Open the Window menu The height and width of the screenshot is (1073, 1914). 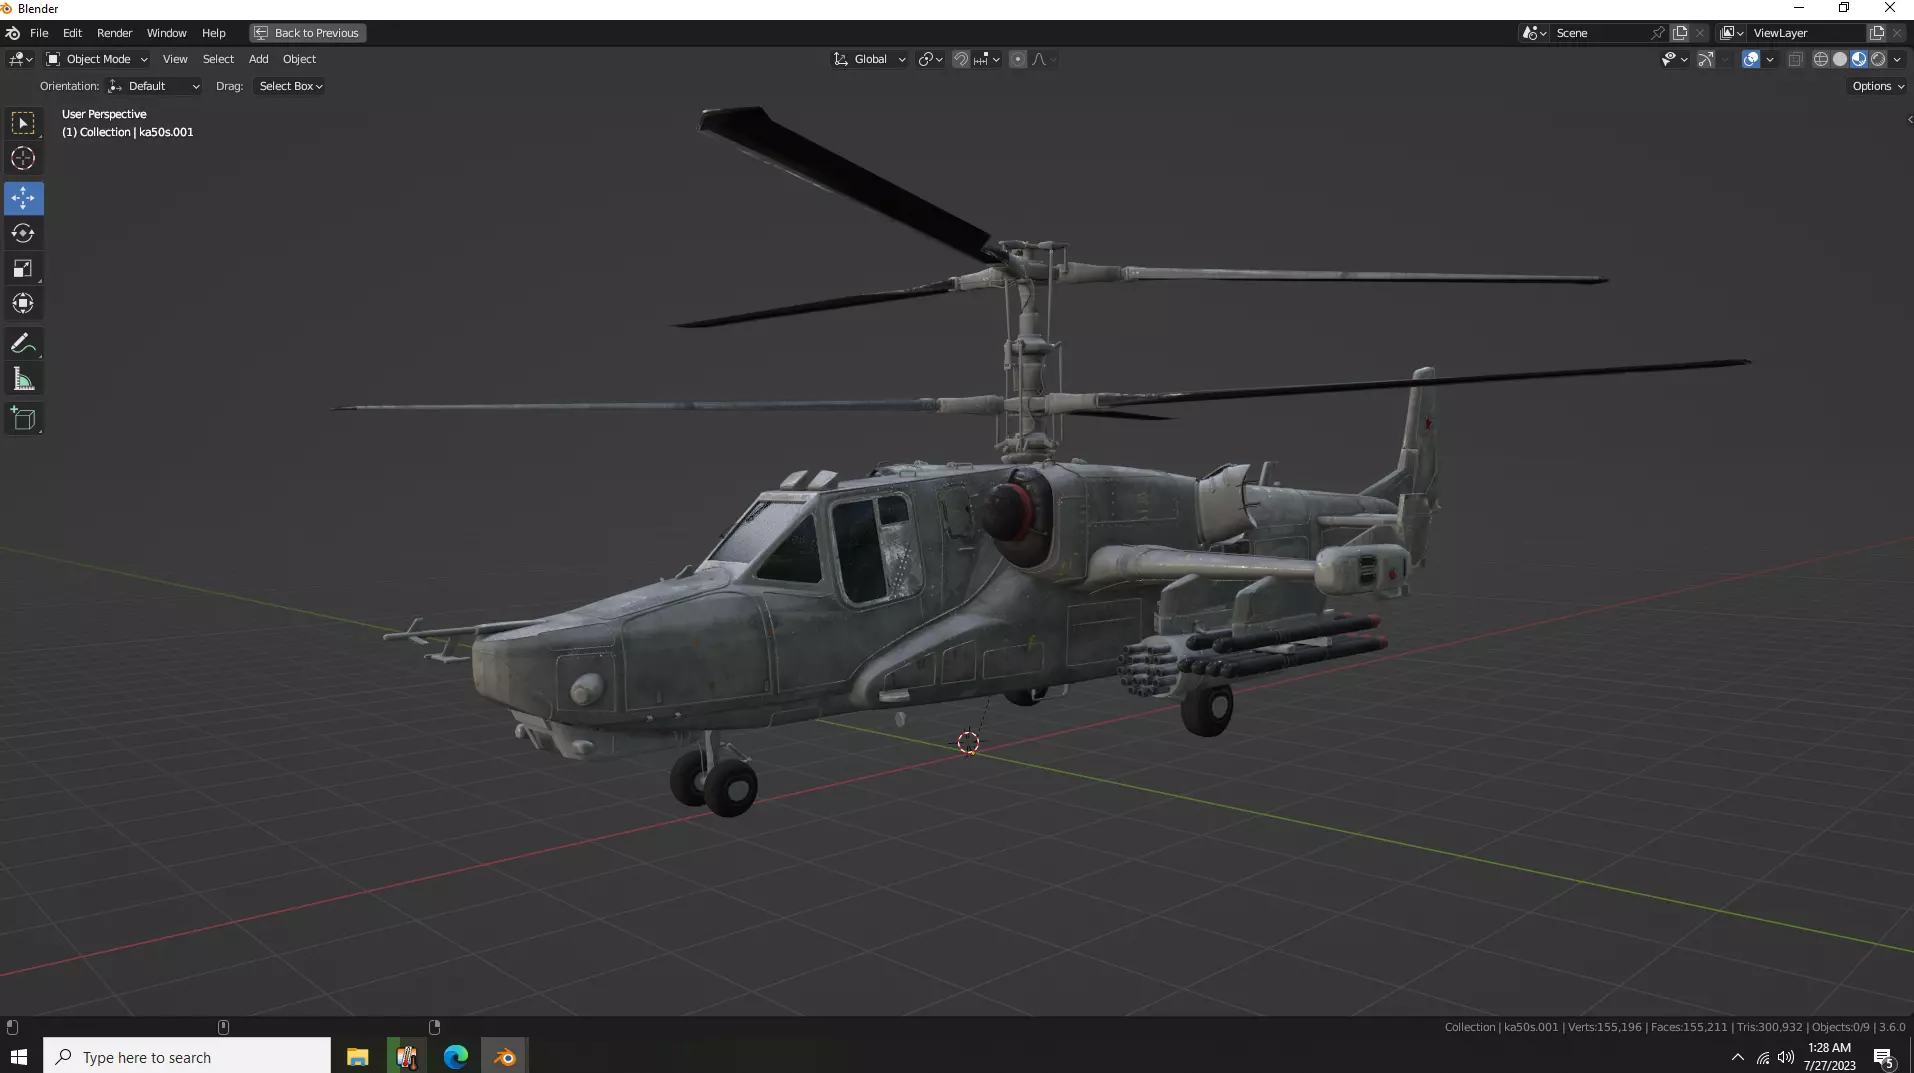coord(166,33)
